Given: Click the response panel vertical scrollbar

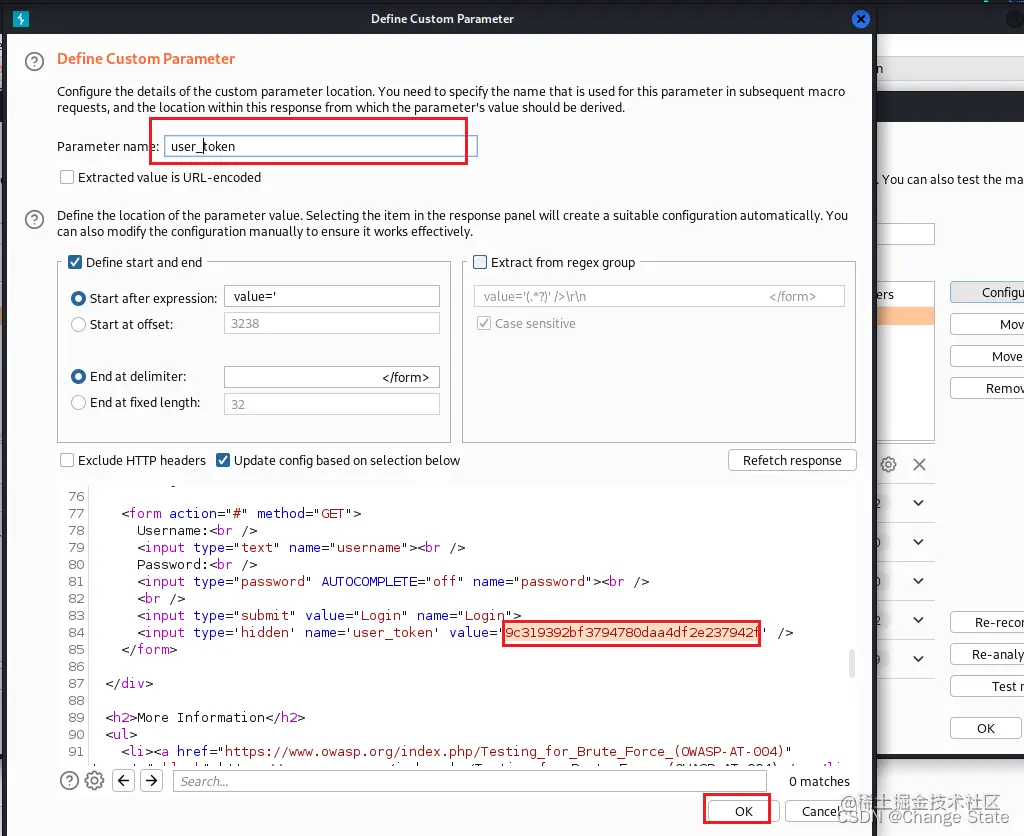Looking at the screenshot, I should 852,664.
